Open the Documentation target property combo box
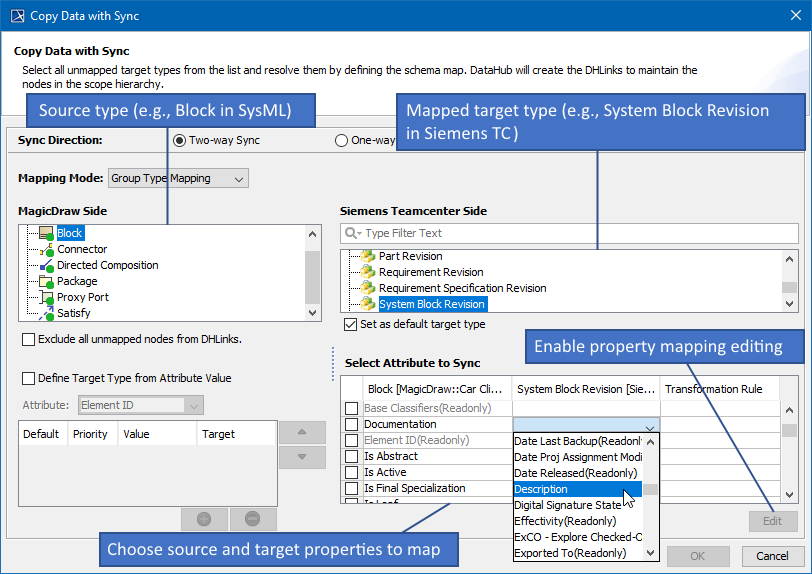 click(586, 425)
